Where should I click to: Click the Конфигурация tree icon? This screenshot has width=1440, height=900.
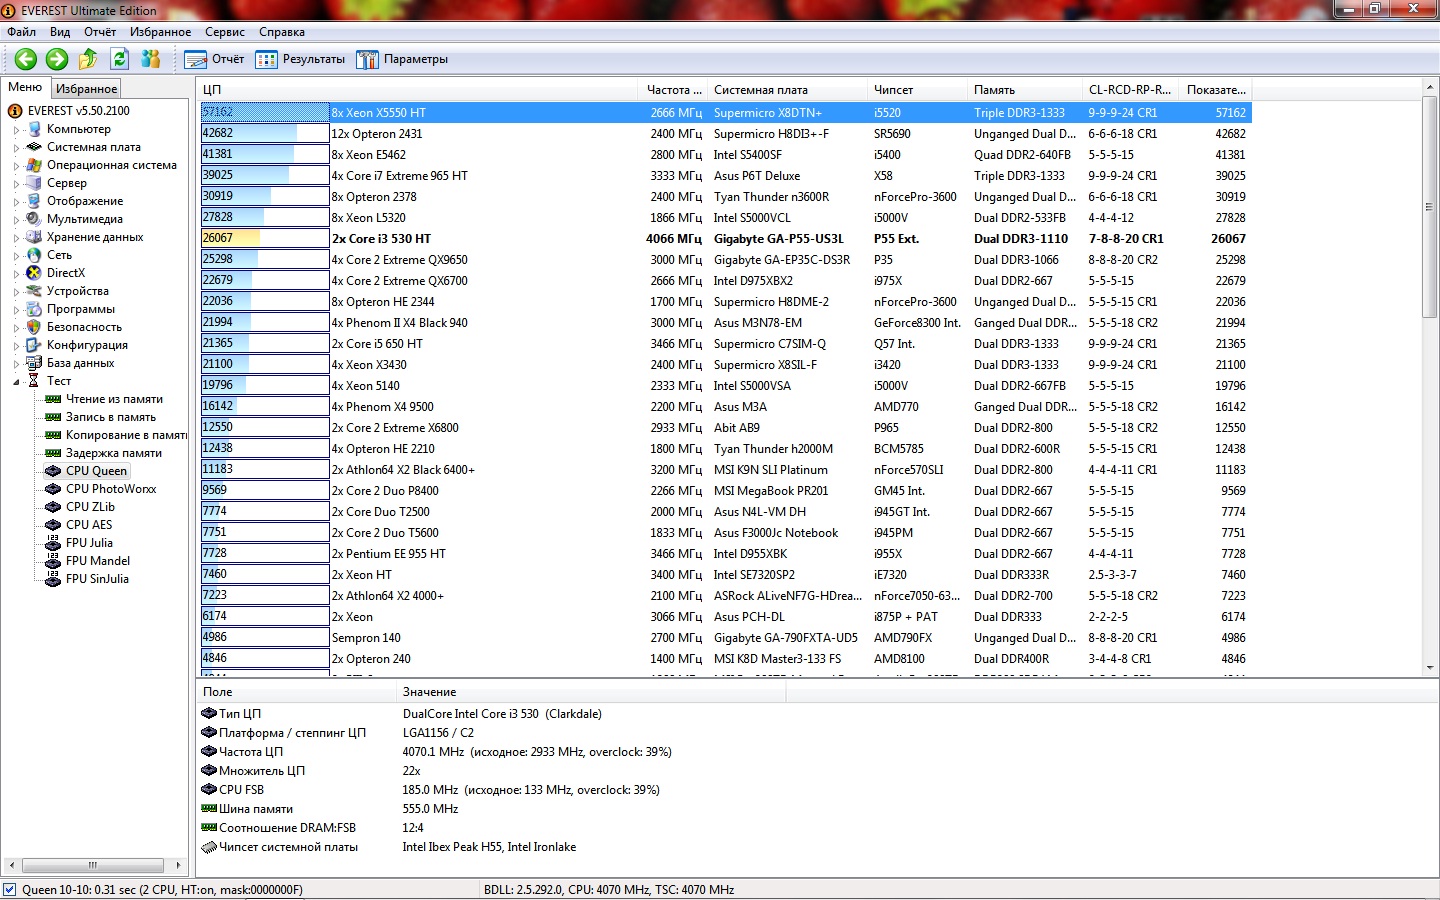click(34, 345)
